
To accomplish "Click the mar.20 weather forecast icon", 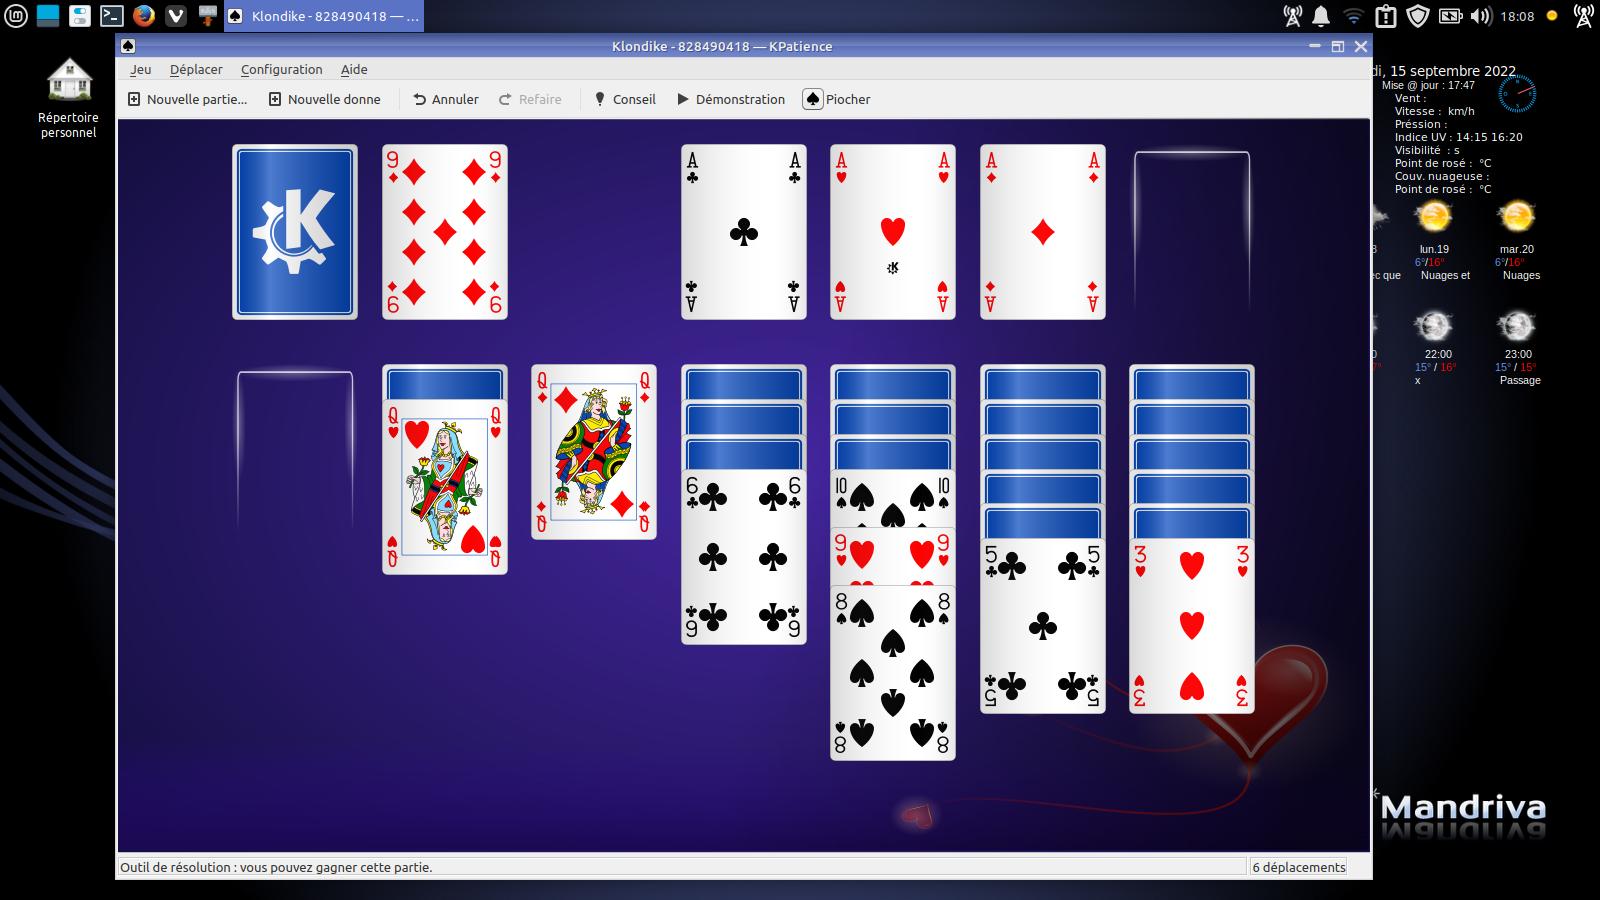I will pos(1517,217).
